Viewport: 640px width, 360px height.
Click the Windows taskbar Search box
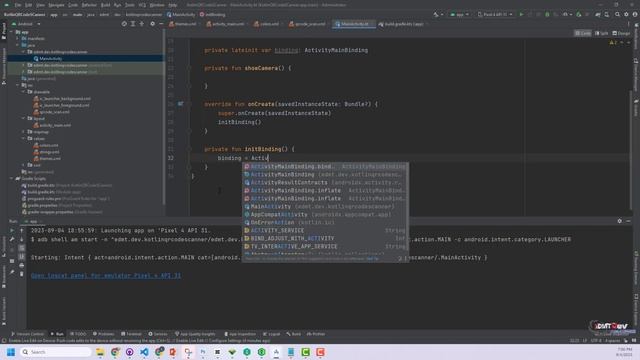pyautogui.click(x=55, y=352)
